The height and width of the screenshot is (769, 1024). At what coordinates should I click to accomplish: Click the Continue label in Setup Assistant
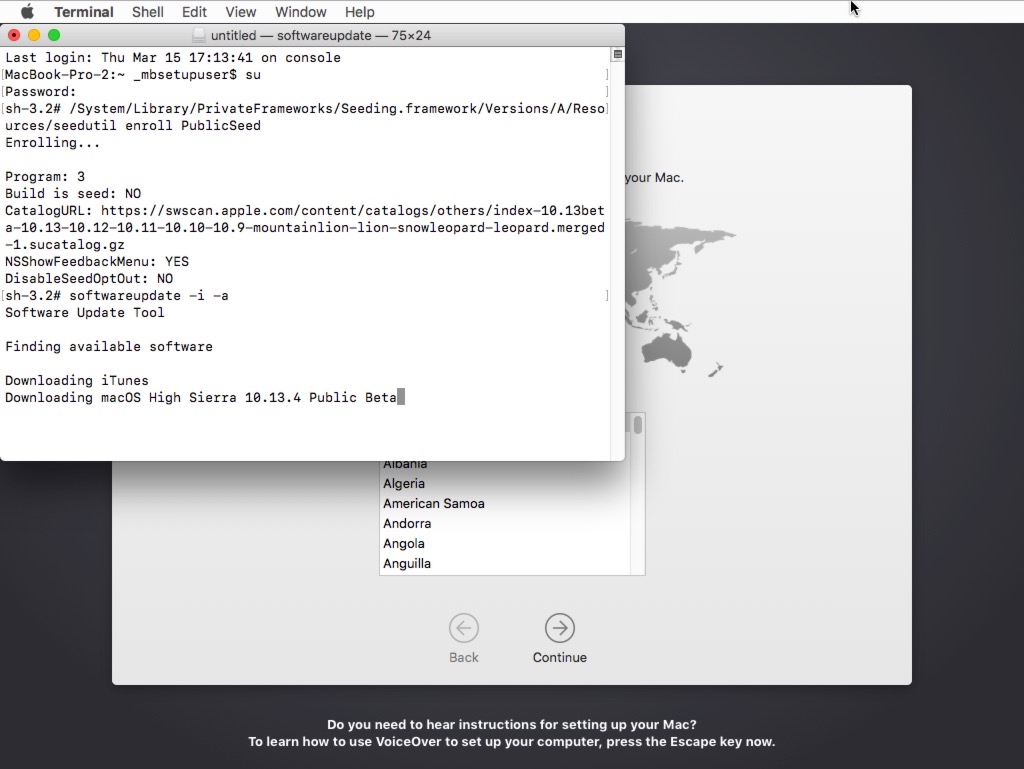coord(560,657)
